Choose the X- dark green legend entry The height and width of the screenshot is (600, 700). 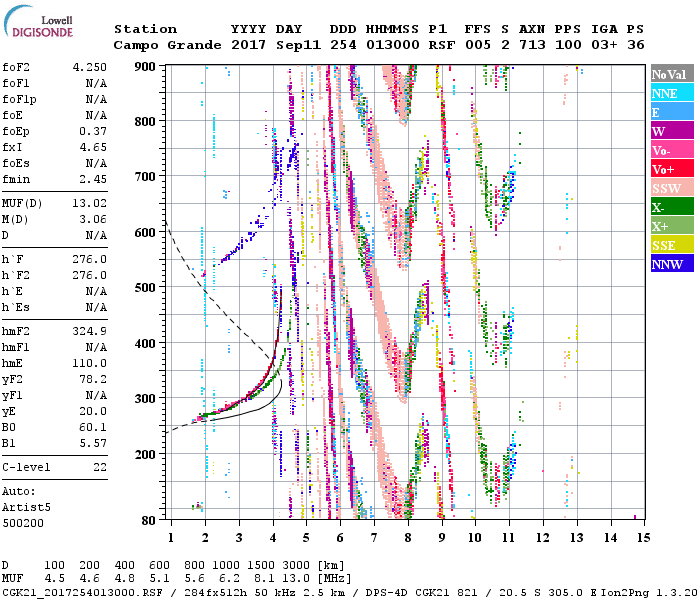pos(669,208)
